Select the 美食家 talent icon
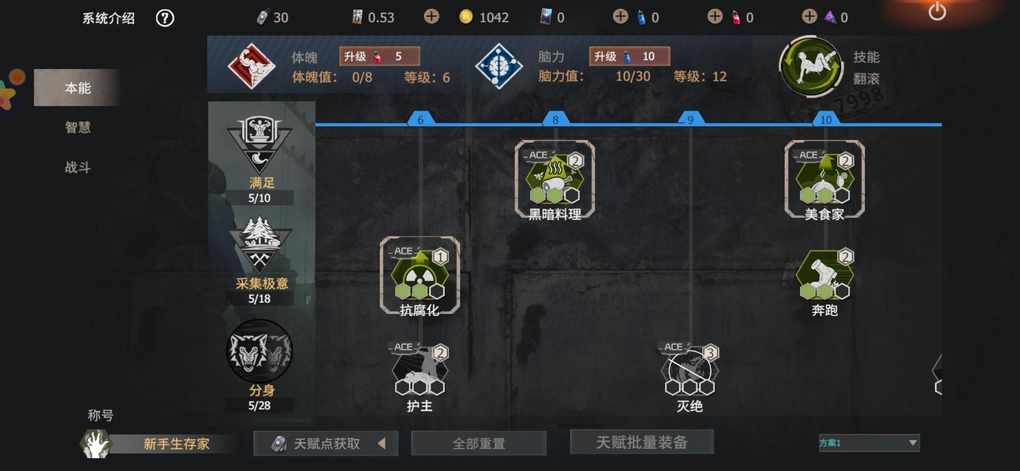The width and height of the screenshot is (1020, 471). pos(824,179)
